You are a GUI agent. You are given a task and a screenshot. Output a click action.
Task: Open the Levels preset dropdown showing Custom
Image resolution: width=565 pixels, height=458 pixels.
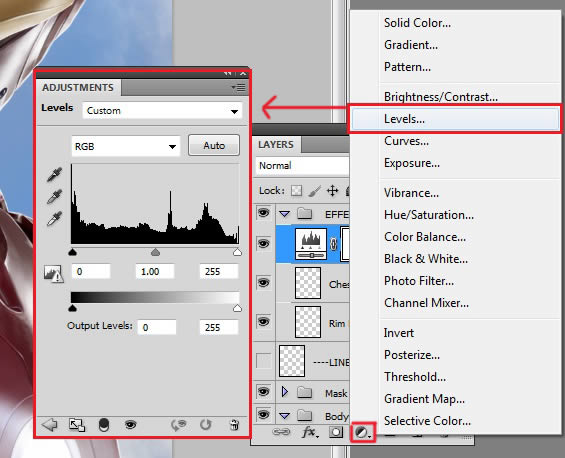pos(163,111)
